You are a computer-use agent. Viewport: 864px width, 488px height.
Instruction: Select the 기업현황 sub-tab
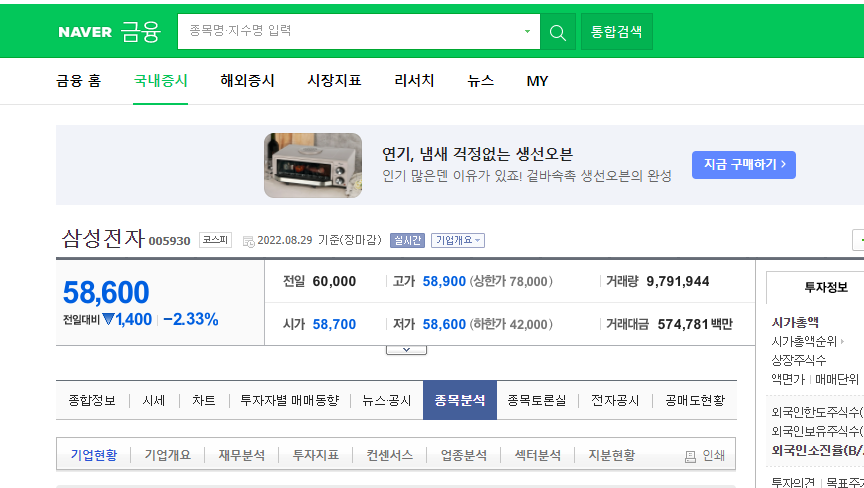(x=94, y=456)
